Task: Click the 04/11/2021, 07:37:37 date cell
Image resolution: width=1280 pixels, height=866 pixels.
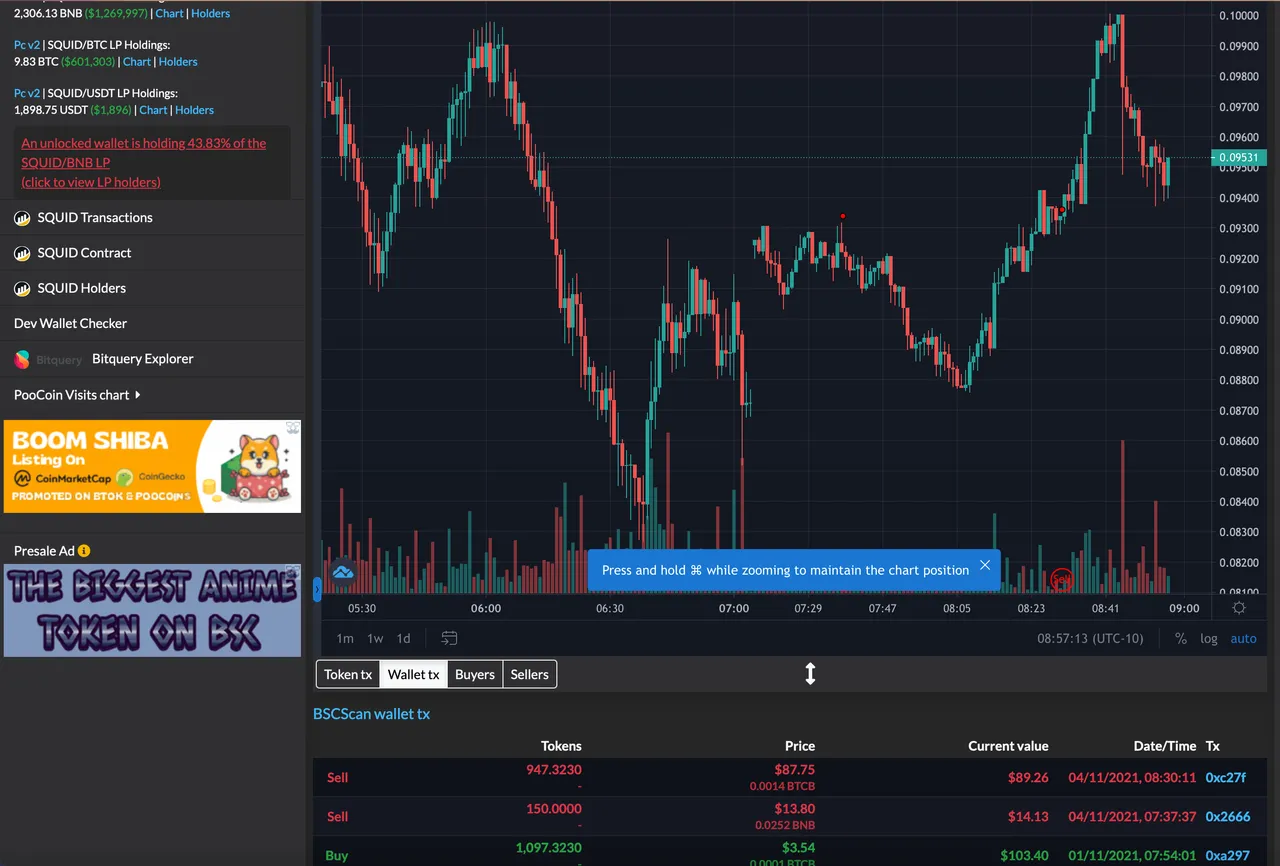Action: point(1132,816)
